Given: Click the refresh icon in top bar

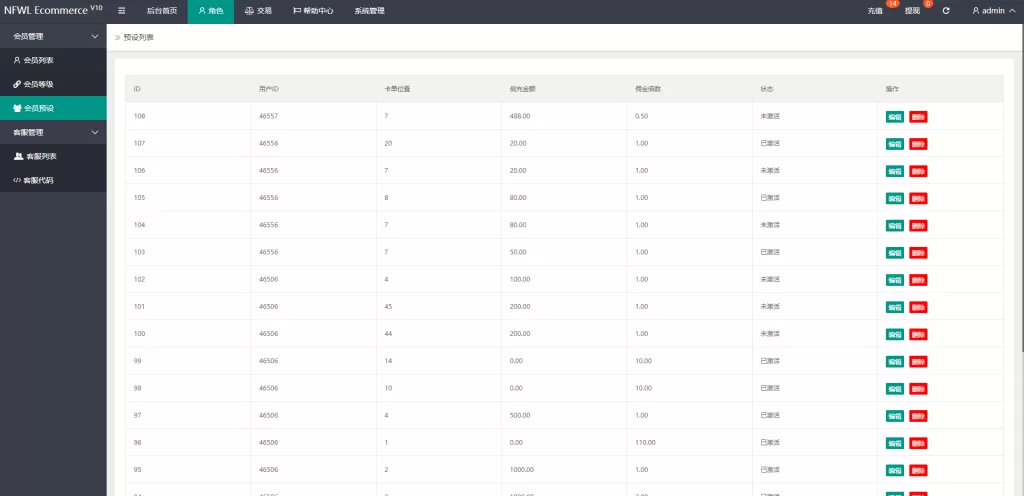Looking at the screenshot, I should 946,11.
